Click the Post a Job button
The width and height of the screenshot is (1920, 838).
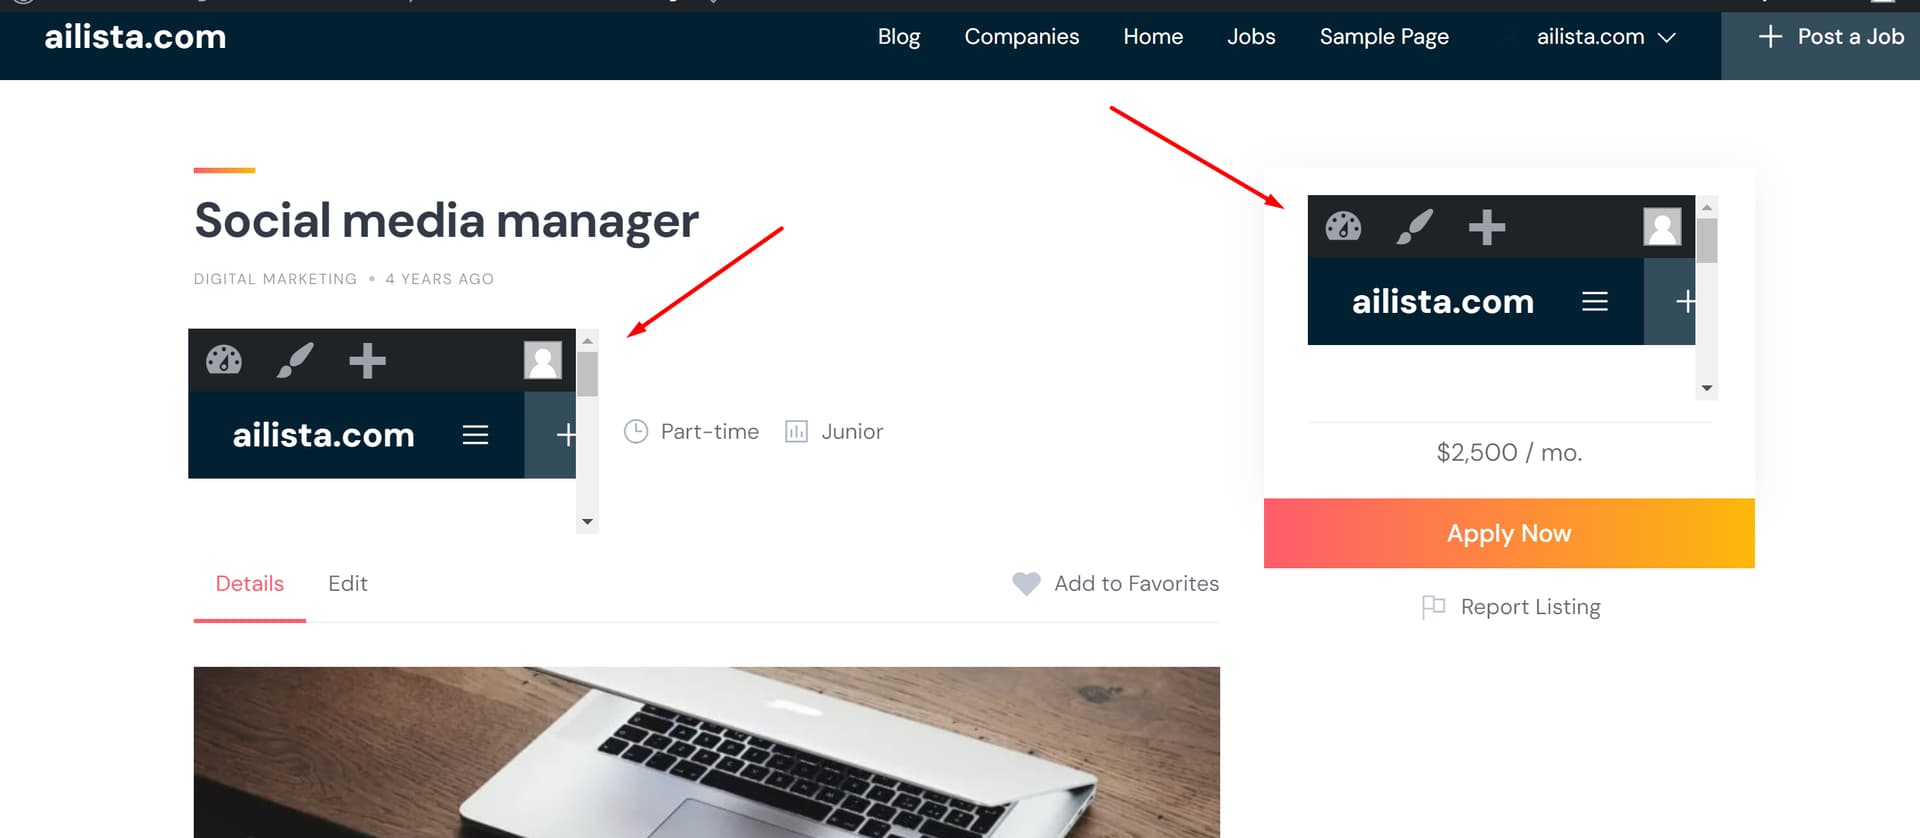(x=1830, y=37)
